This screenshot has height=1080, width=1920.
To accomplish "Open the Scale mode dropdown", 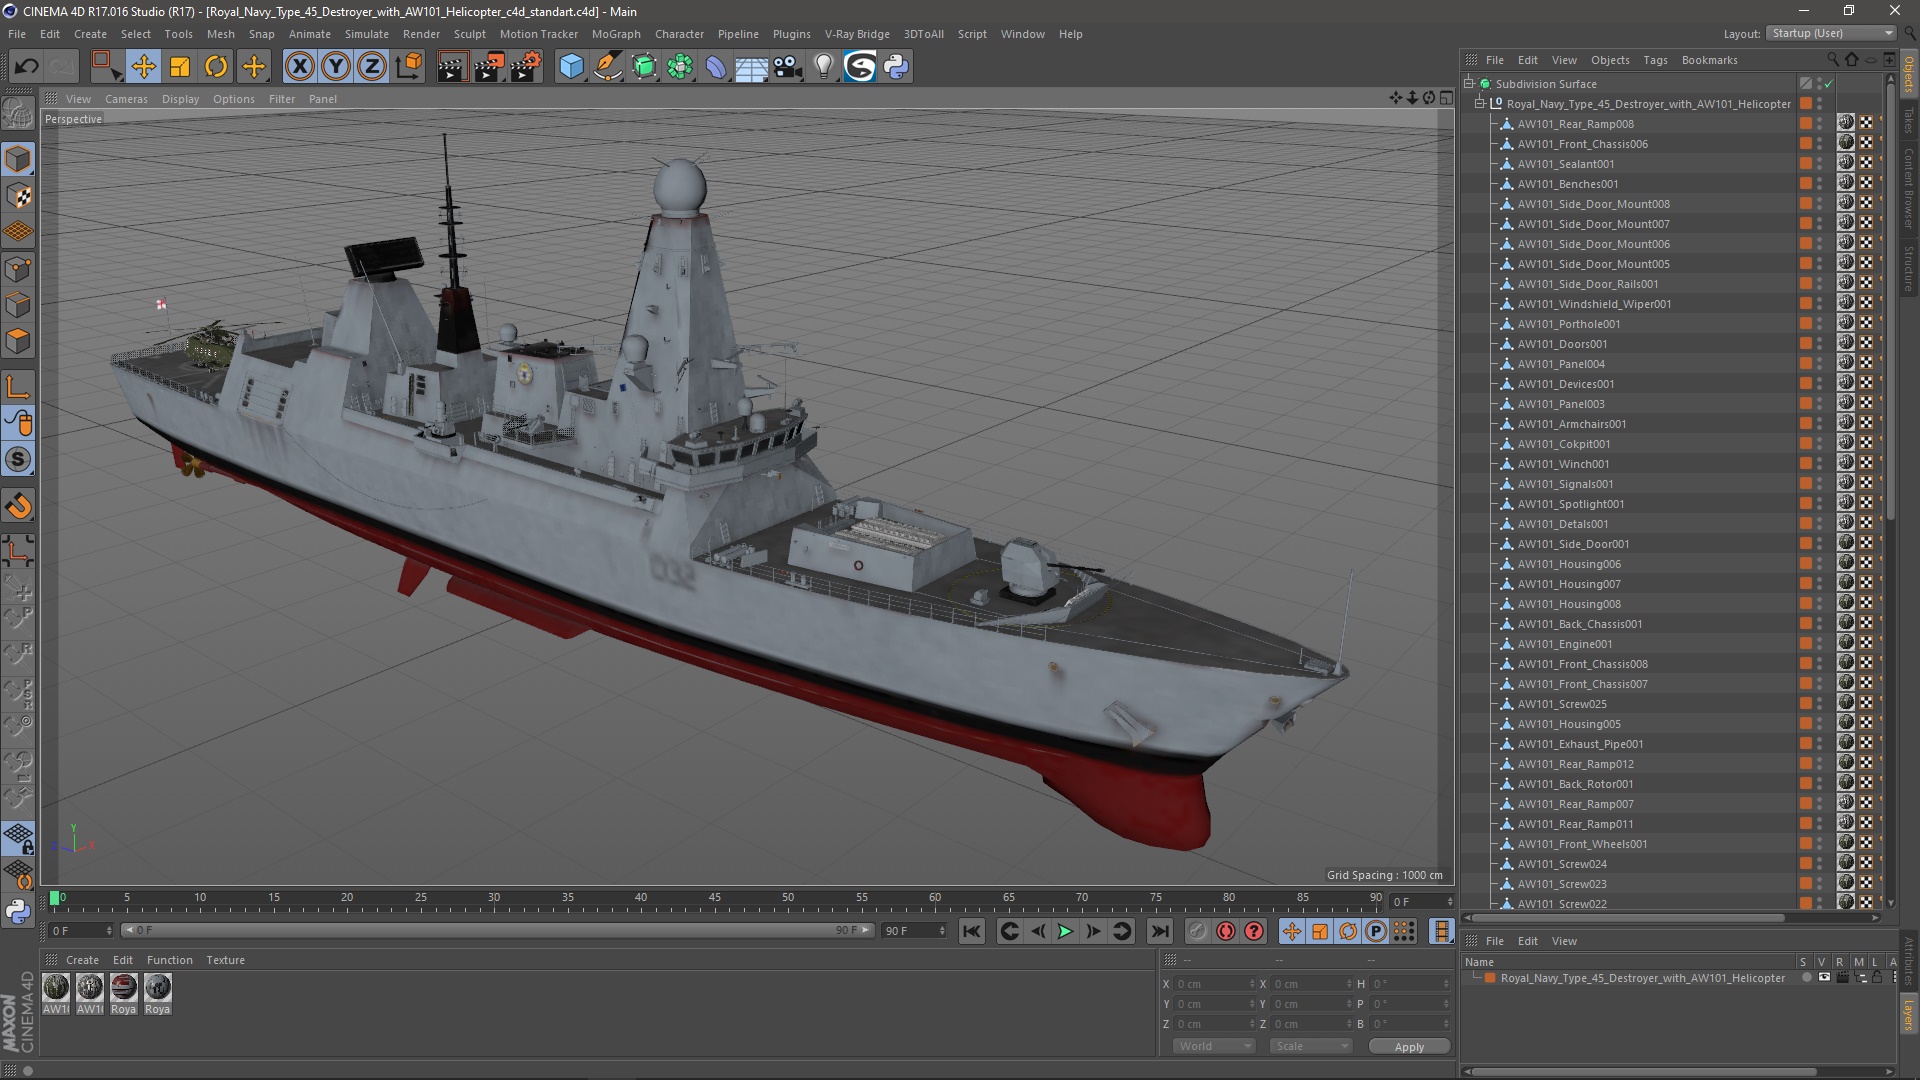I will [1311, 1046].
